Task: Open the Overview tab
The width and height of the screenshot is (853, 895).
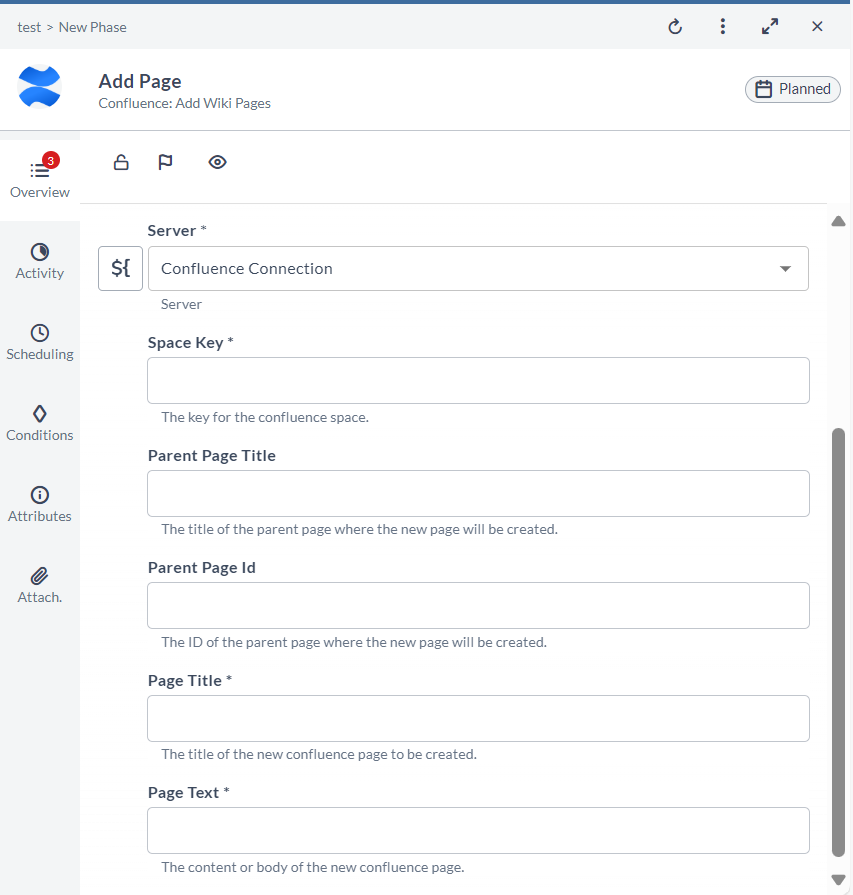Action: [x=40, y=178]
